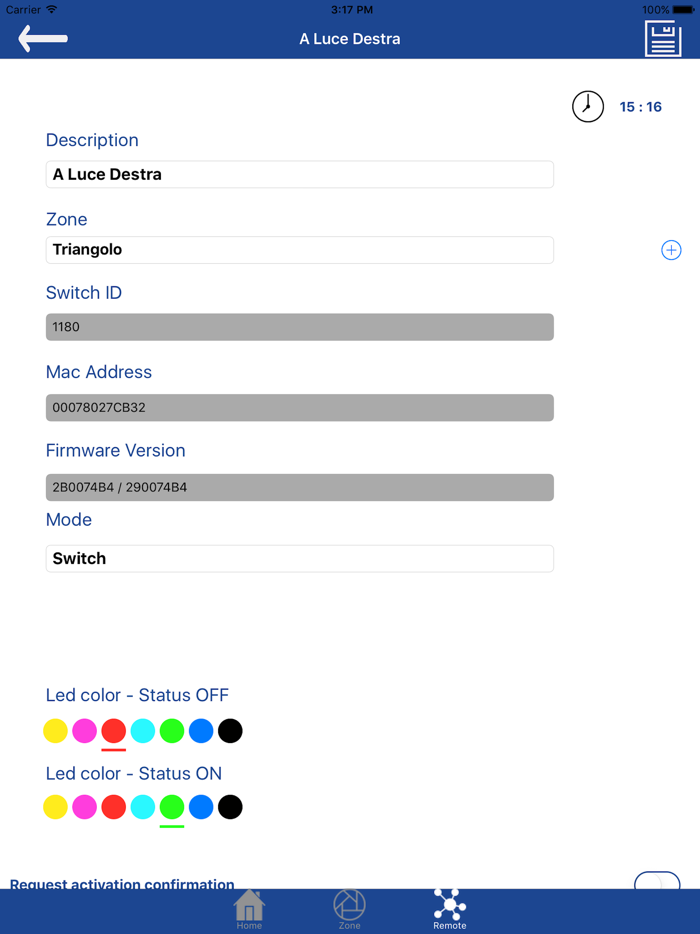Select red for Status ON LED
700x934 pixels.
(114, 807)
